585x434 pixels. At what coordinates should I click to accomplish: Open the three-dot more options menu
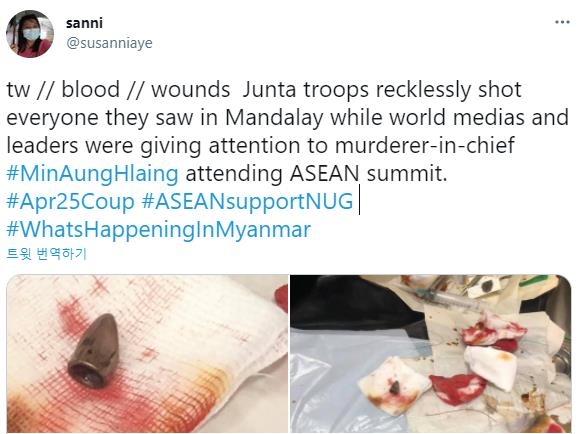pyautogui.click(x=562, y=22)
